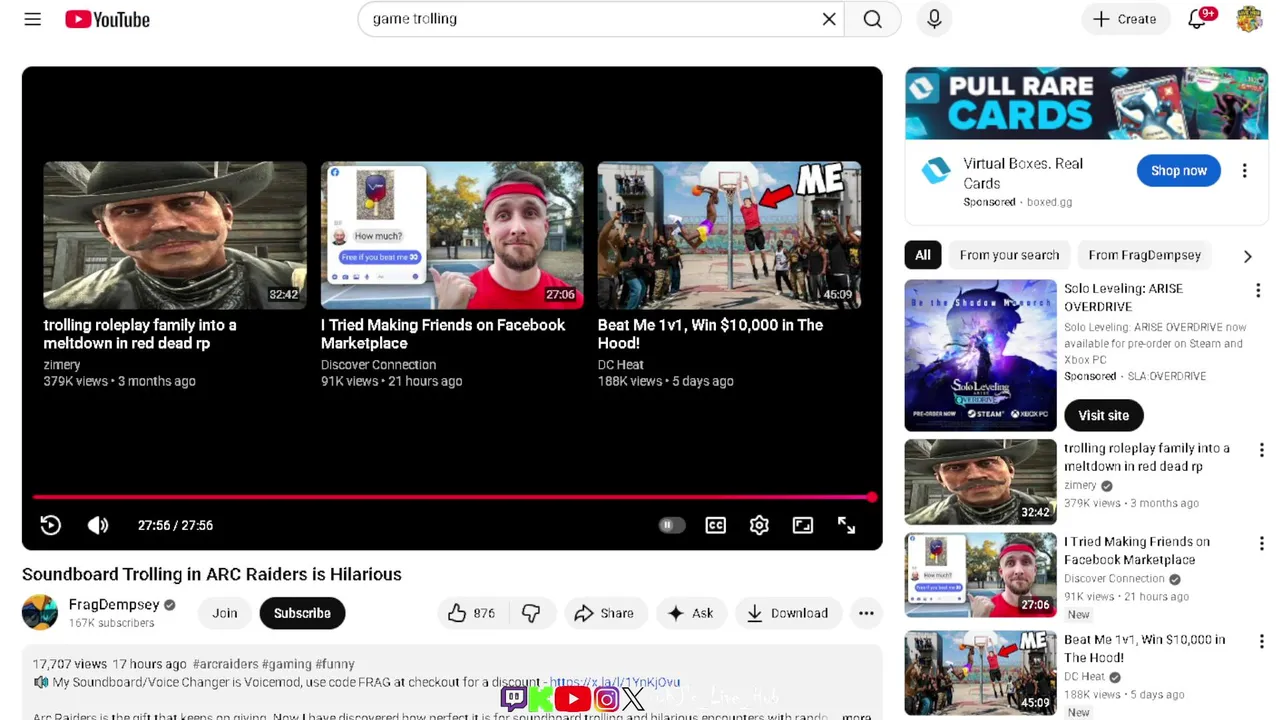Switch to theater mode
Viewport: 1280px width, 720px height.
[803, 525]
